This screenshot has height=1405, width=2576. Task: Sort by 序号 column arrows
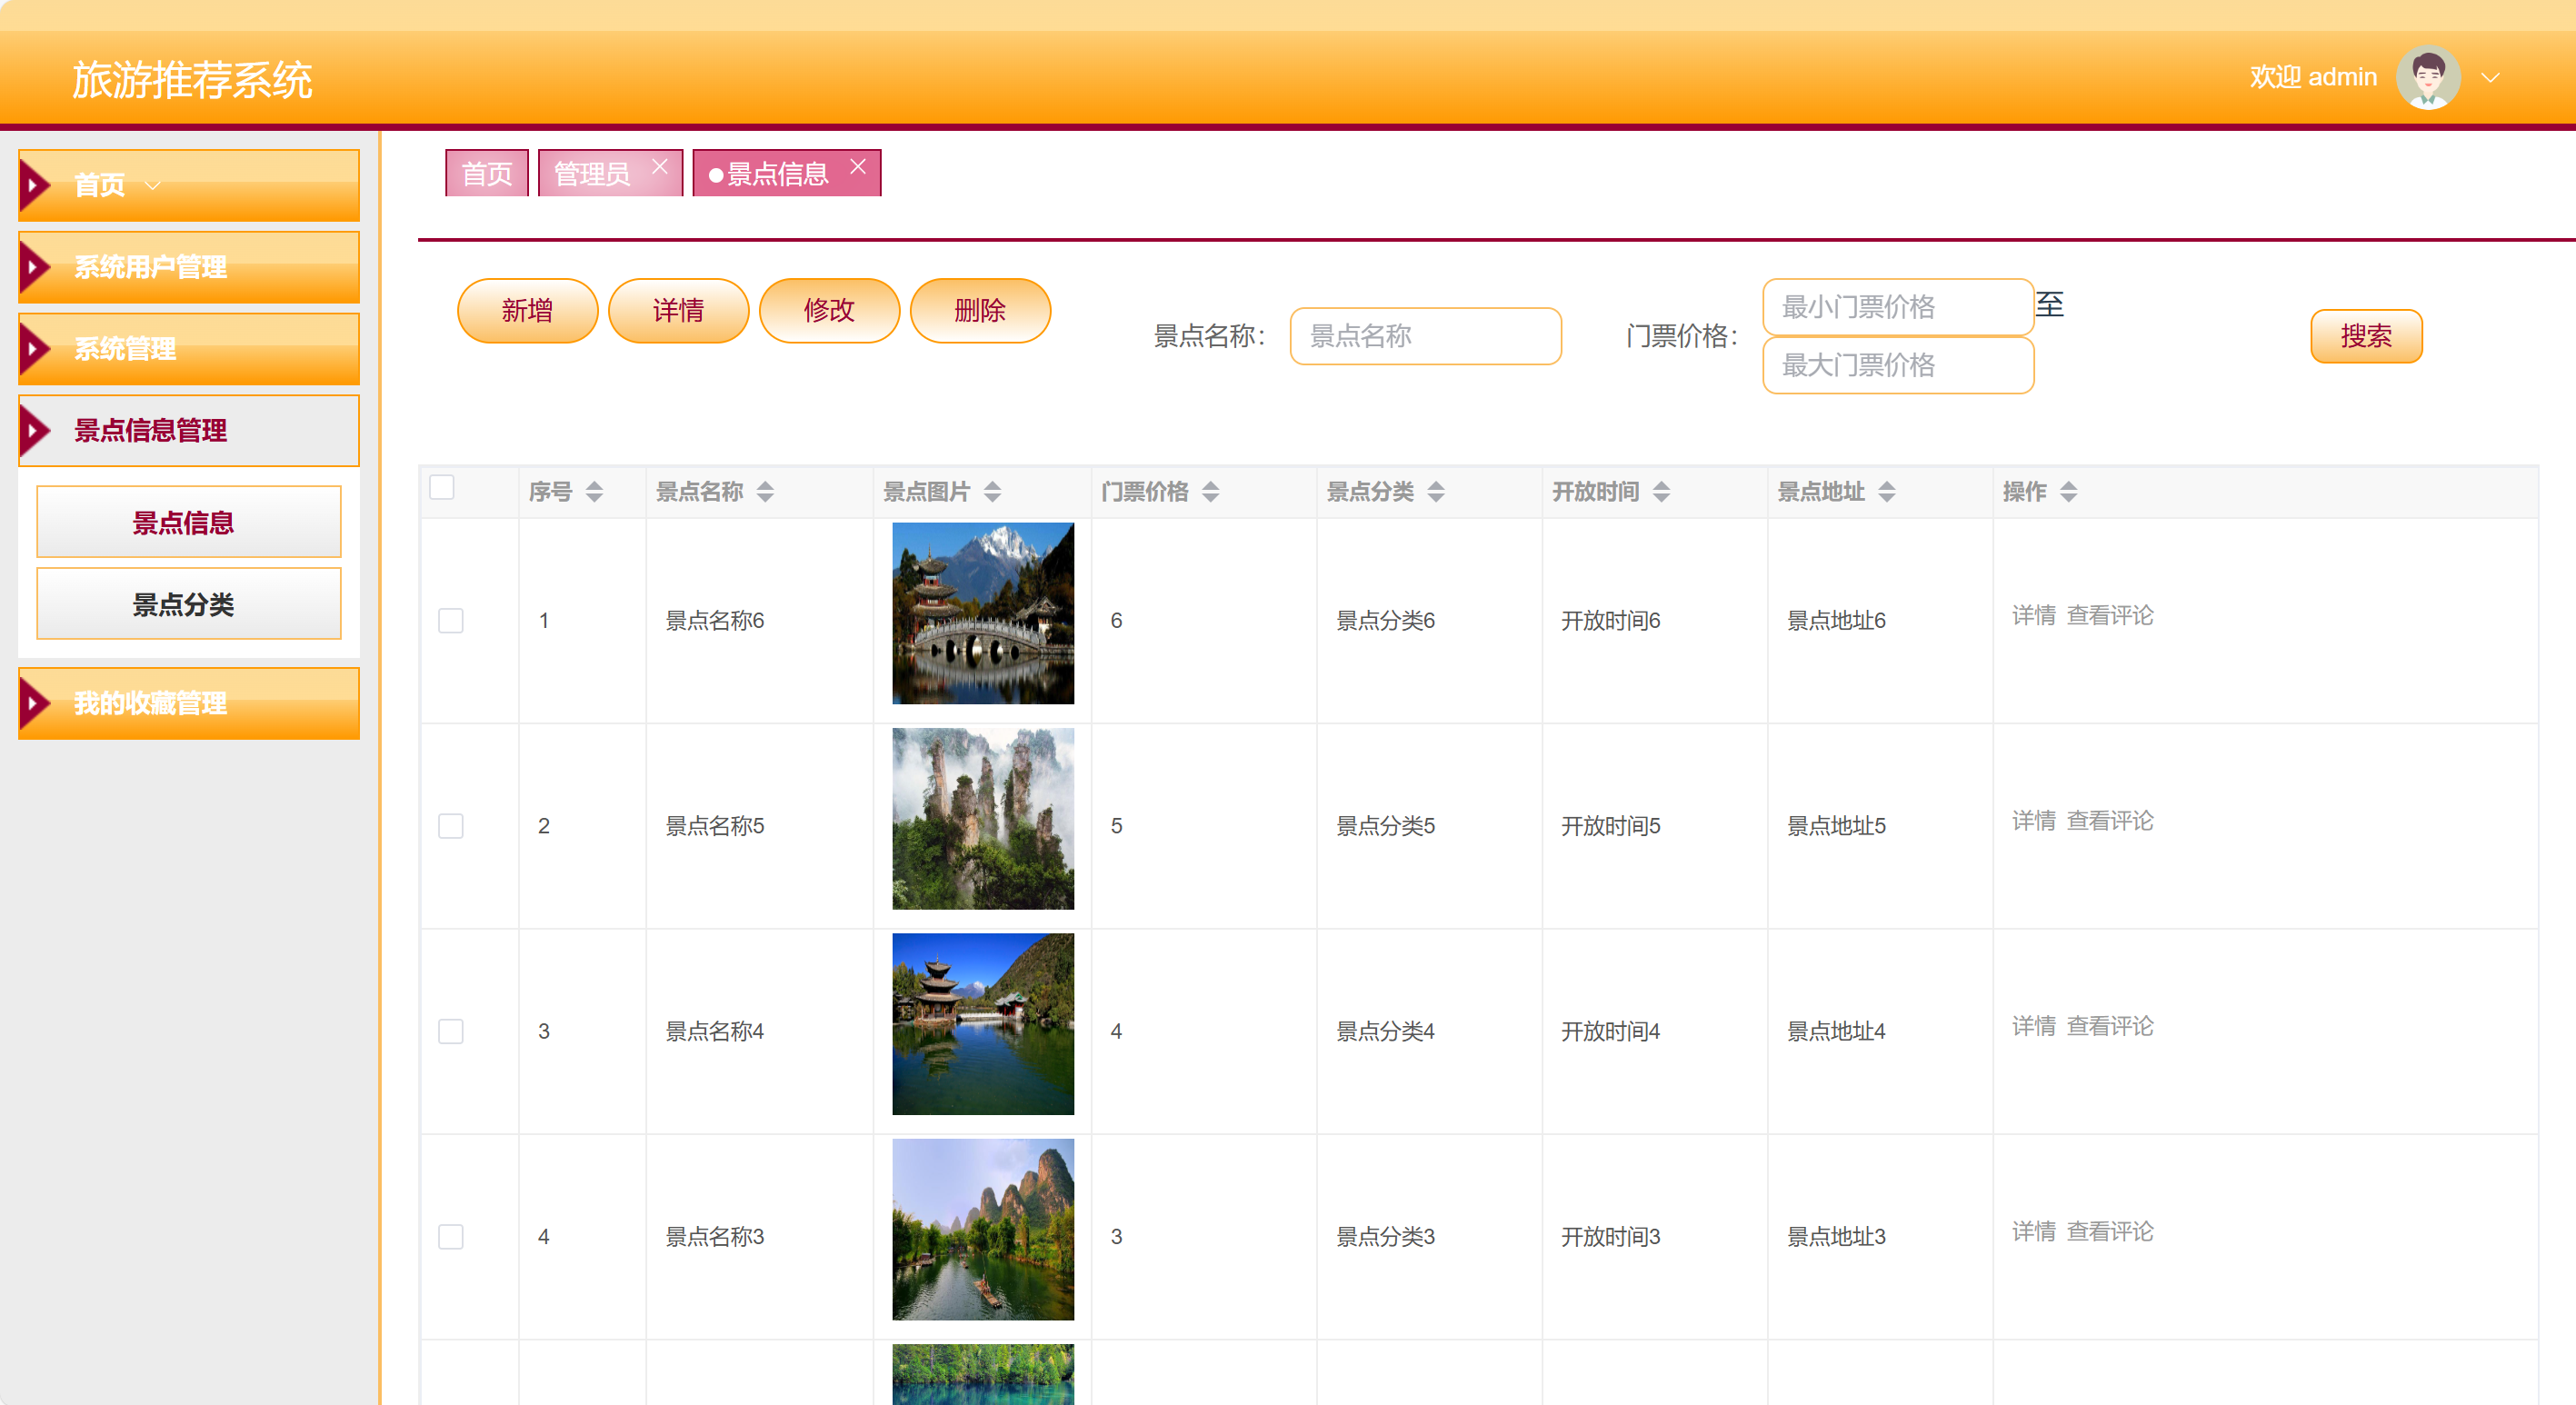pyautogui.click(x=594, y=491)
